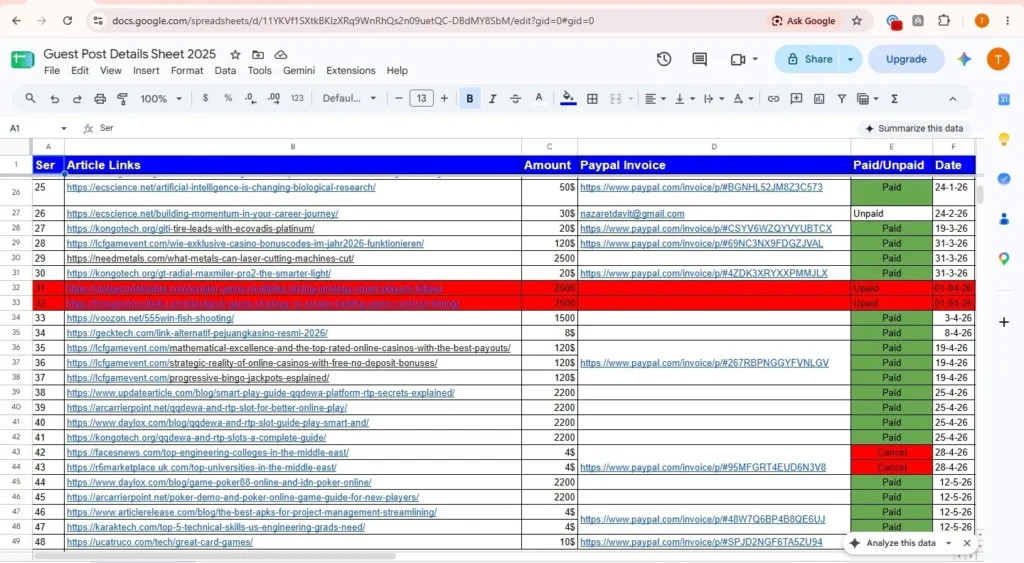Print the spreadsheet with printer icon
Viewport: 1024px width, 563px height.
tap(100, 99)
